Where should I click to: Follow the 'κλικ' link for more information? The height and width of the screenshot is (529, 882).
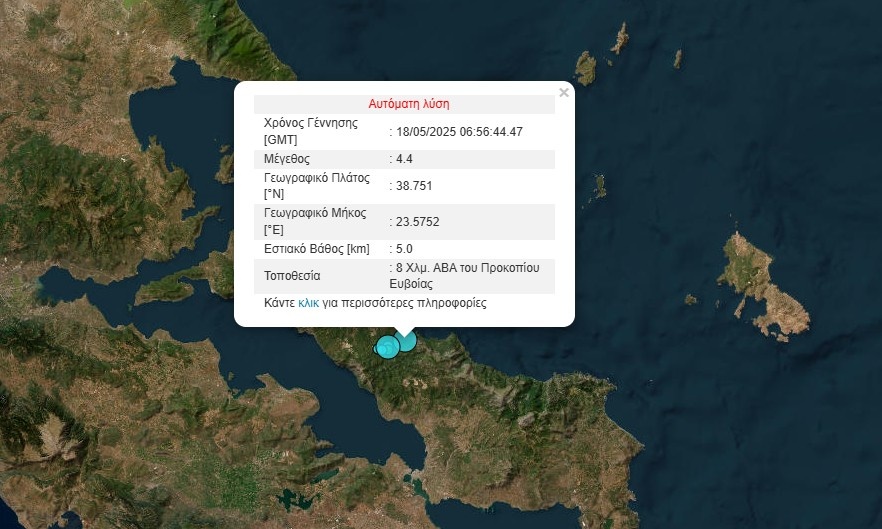tap(308, 303)
